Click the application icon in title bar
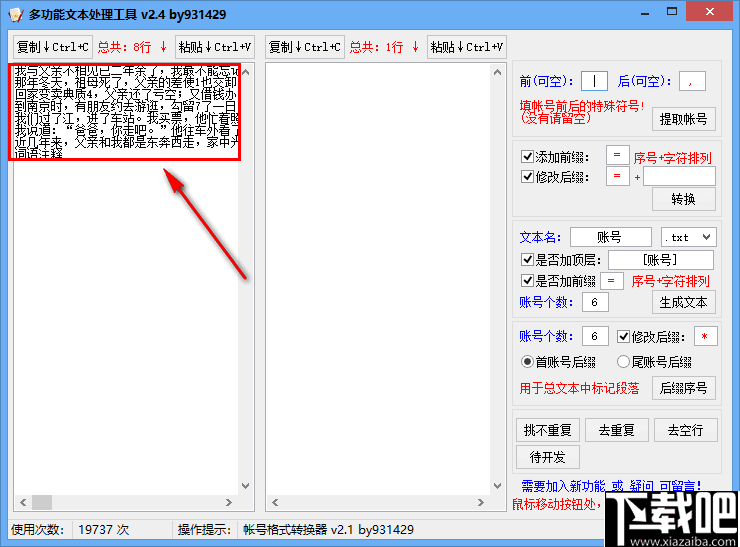Image resolution: width=740 pixels, height=547 pixels. [16, 15]
